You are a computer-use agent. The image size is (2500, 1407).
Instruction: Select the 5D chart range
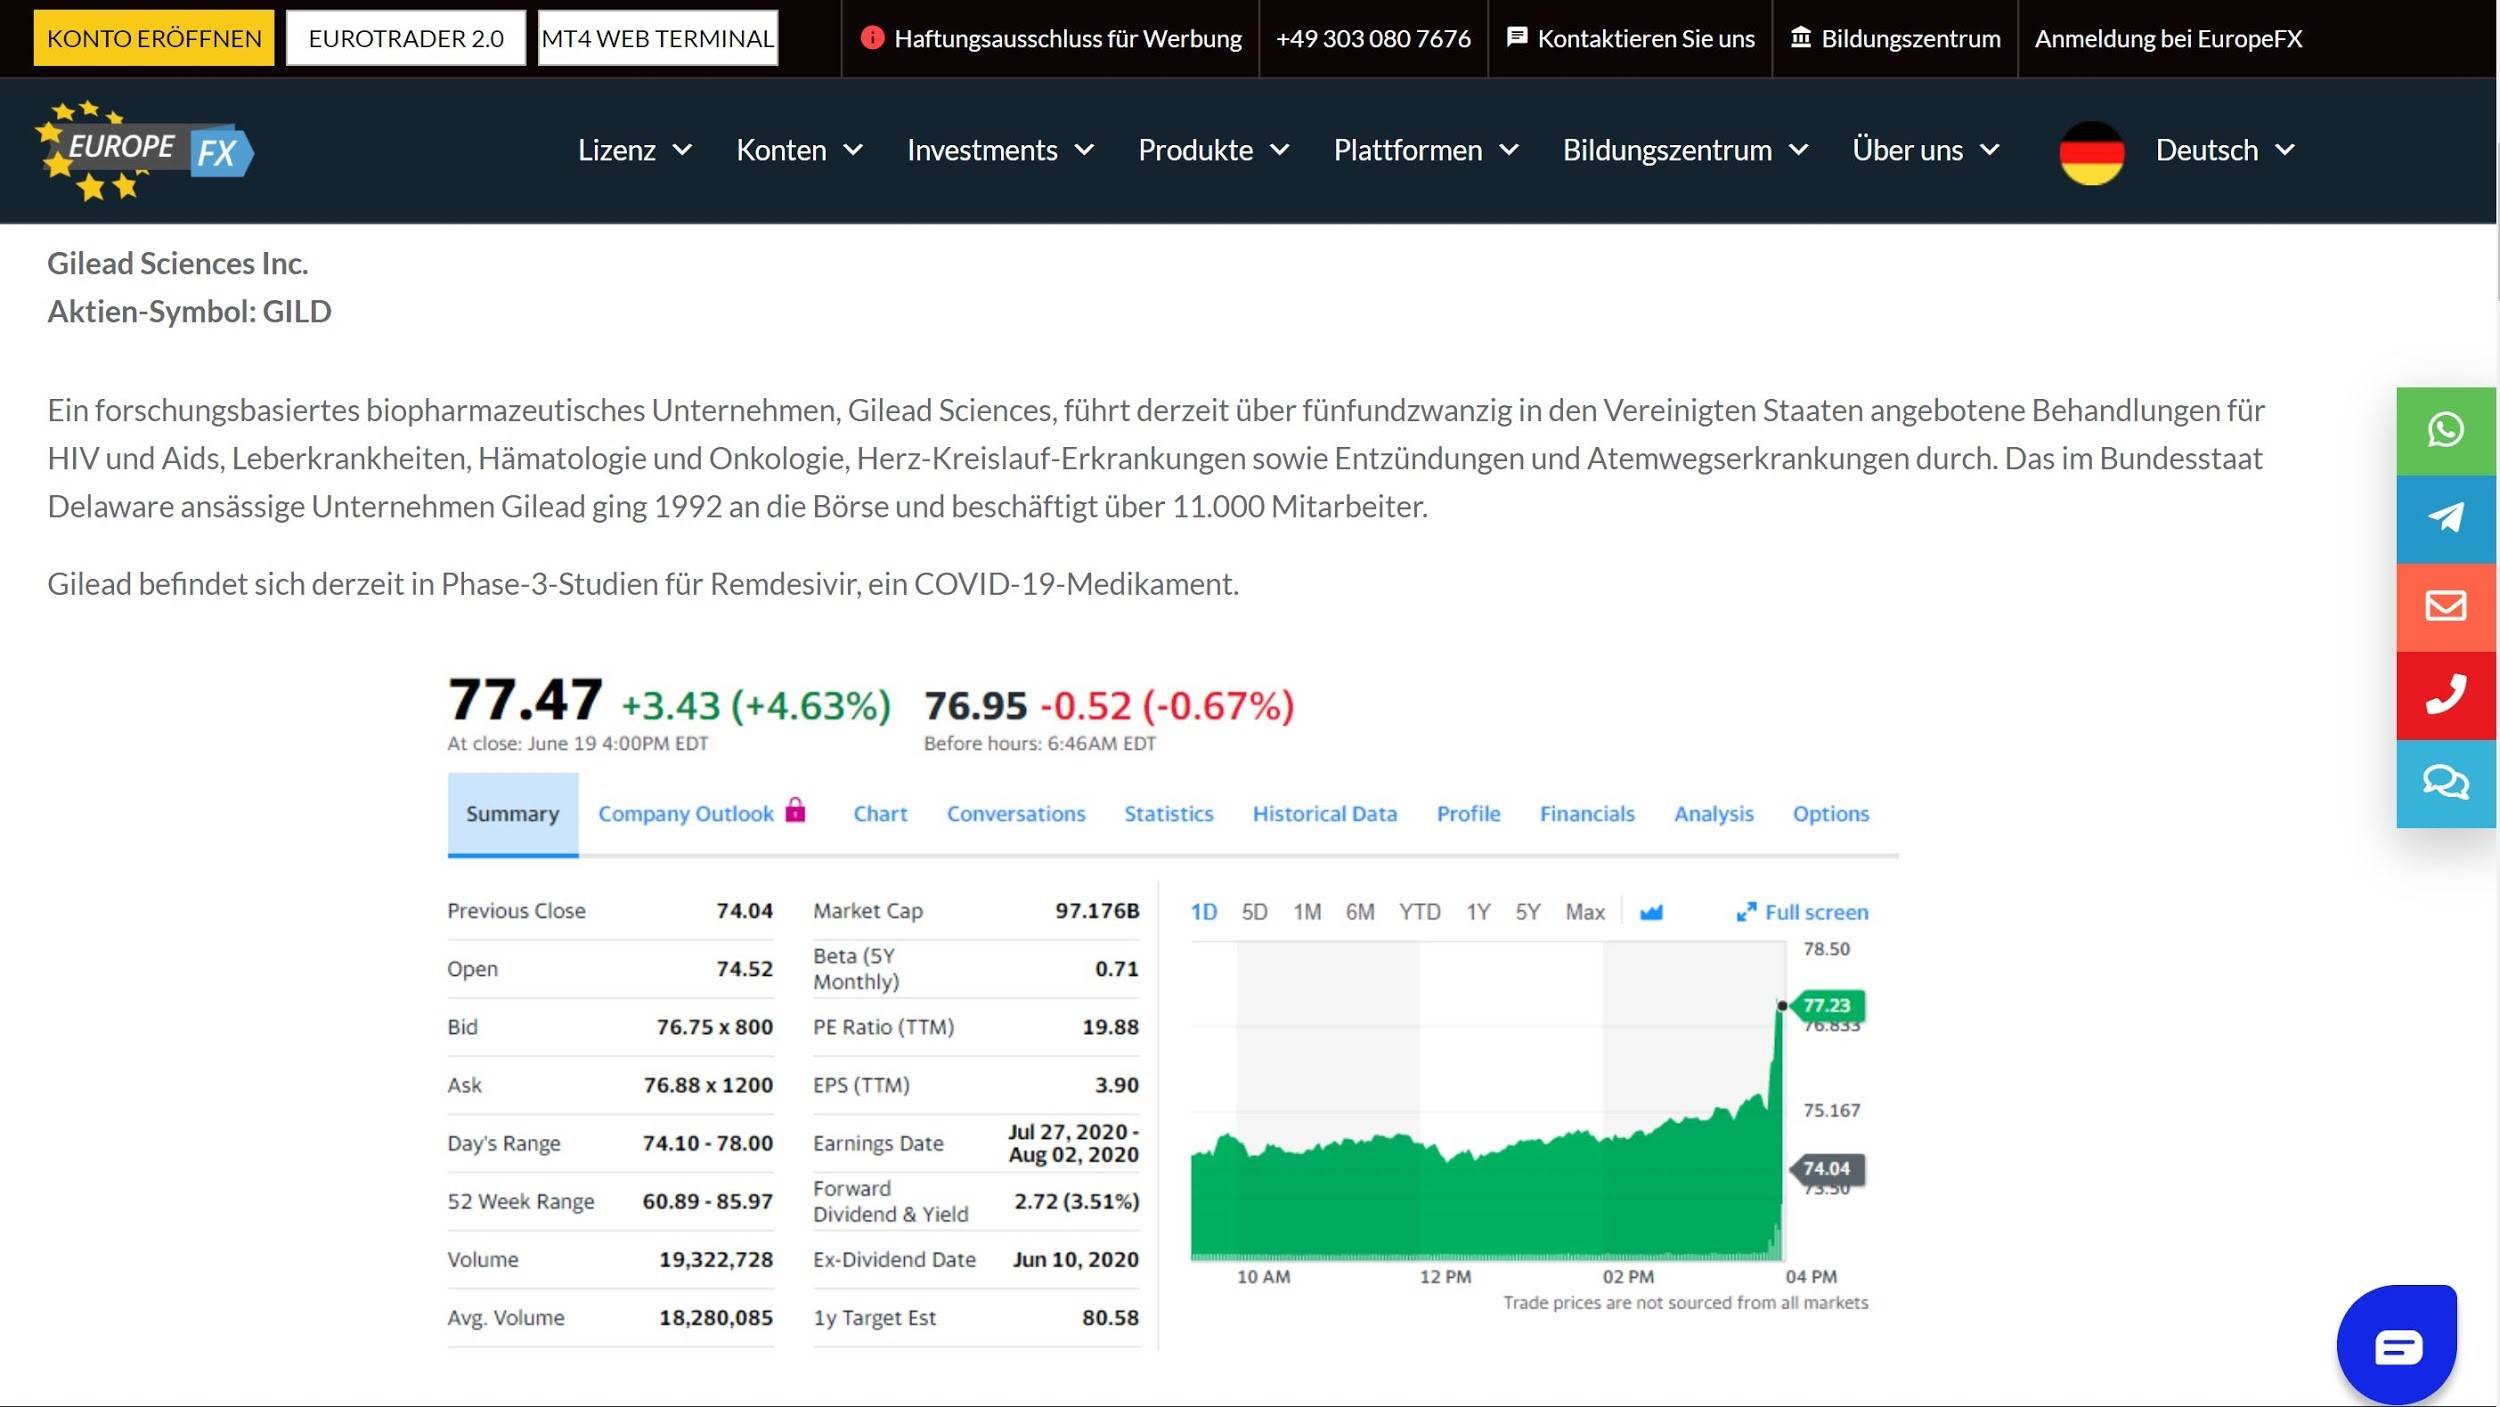pyautogui.click(x=1254, y=912)
